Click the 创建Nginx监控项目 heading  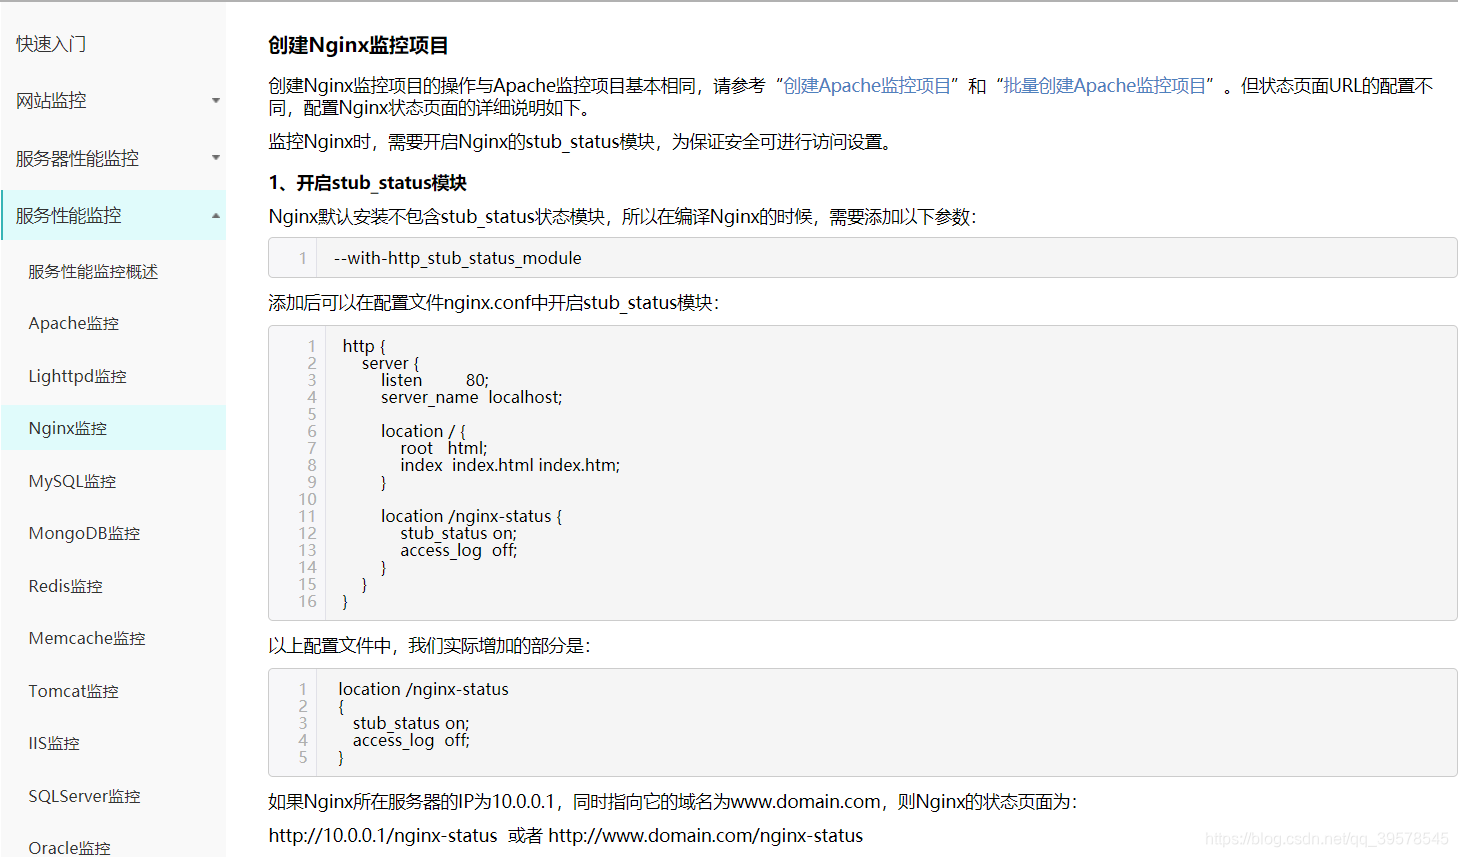(x=358, y=45)
